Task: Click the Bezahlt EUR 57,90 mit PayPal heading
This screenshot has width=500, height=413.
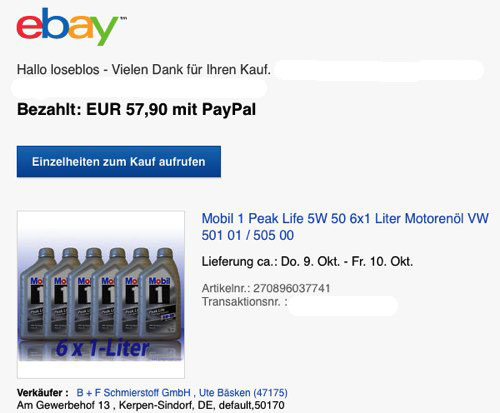Action: (136, 109)
